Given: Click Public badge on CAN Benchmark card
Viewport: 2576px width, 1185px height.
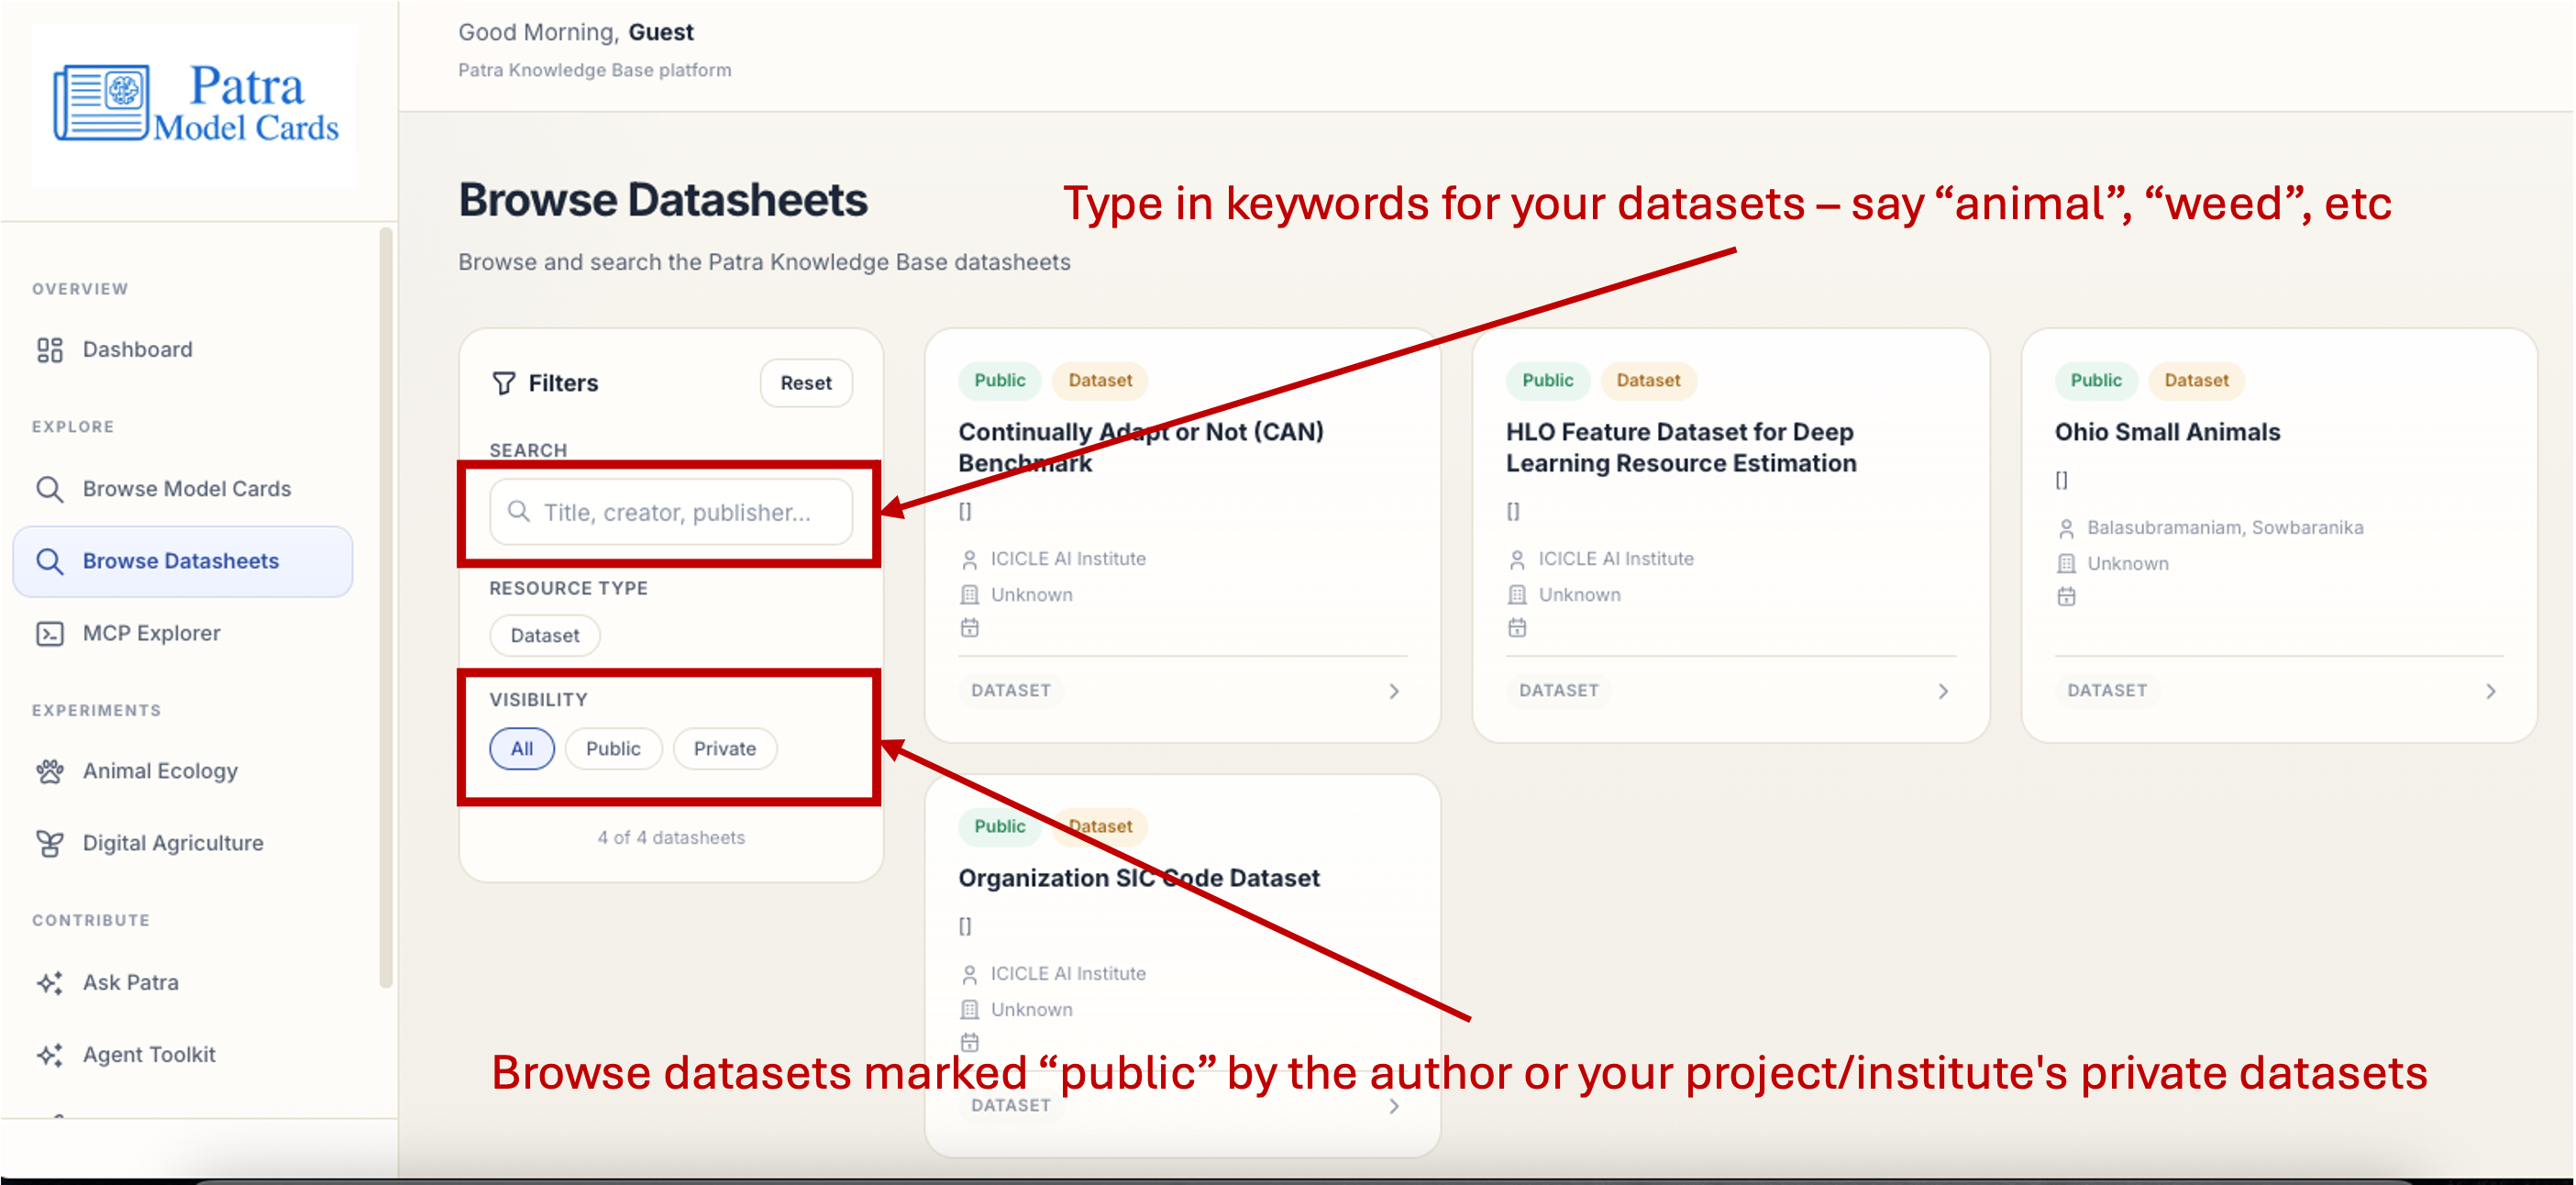Looking at the screenshot, I should coord(1000,380).
